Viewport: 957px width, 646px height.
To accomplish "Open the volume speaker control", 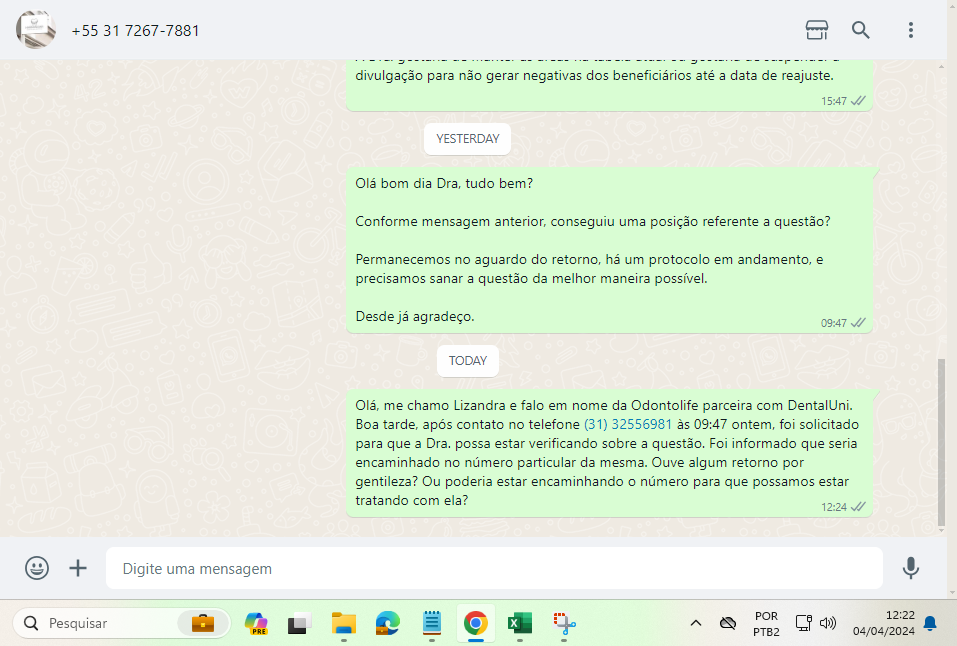I will pyautogui.click(x=828, y=623).
